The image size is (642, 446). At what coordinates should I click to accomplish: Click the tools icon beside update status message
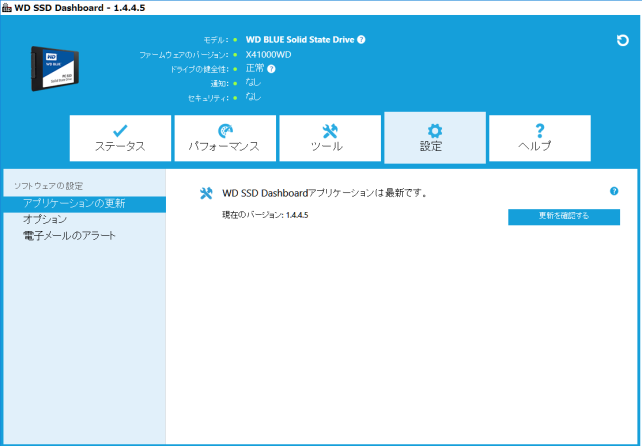(x=206, y=193)
